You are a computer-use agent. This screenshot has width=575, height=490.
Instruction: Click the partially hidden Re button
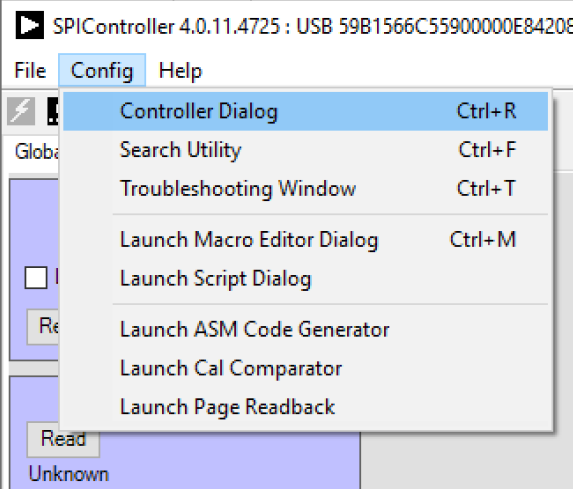pos(43,326)
